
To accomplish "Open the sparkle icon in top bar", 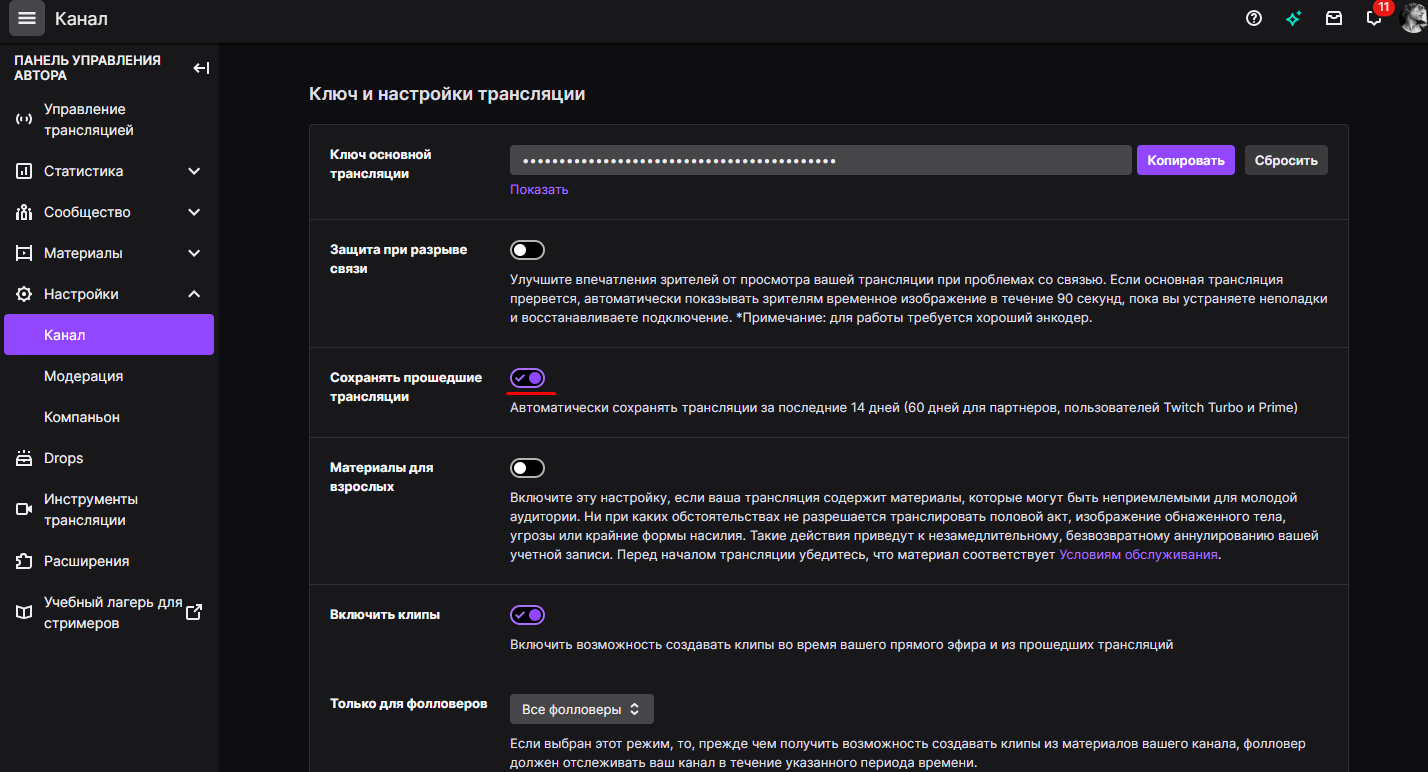I will (1294, 18).
